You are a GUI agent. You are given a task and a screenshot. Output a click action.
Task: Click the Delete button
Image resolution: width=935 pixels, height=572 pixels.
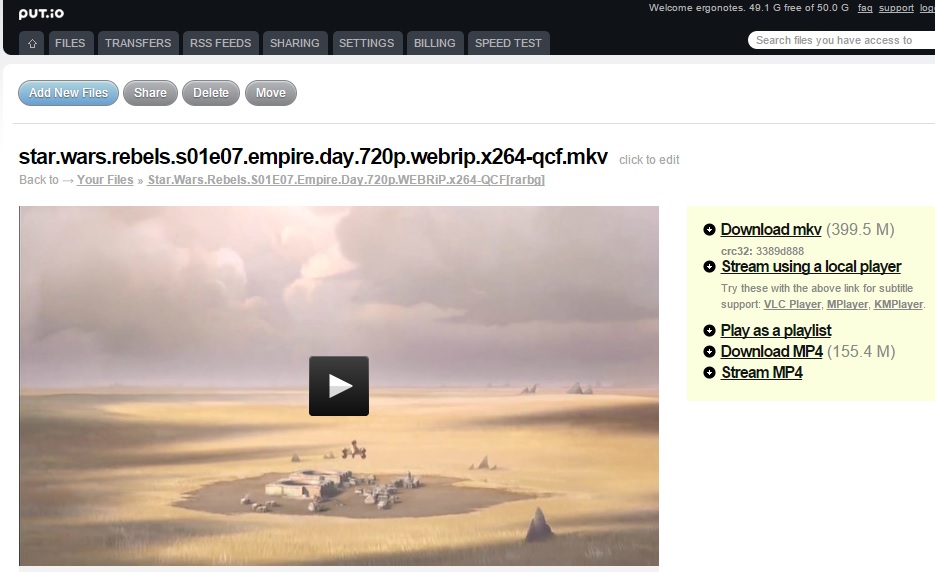(x=211, y=93)
